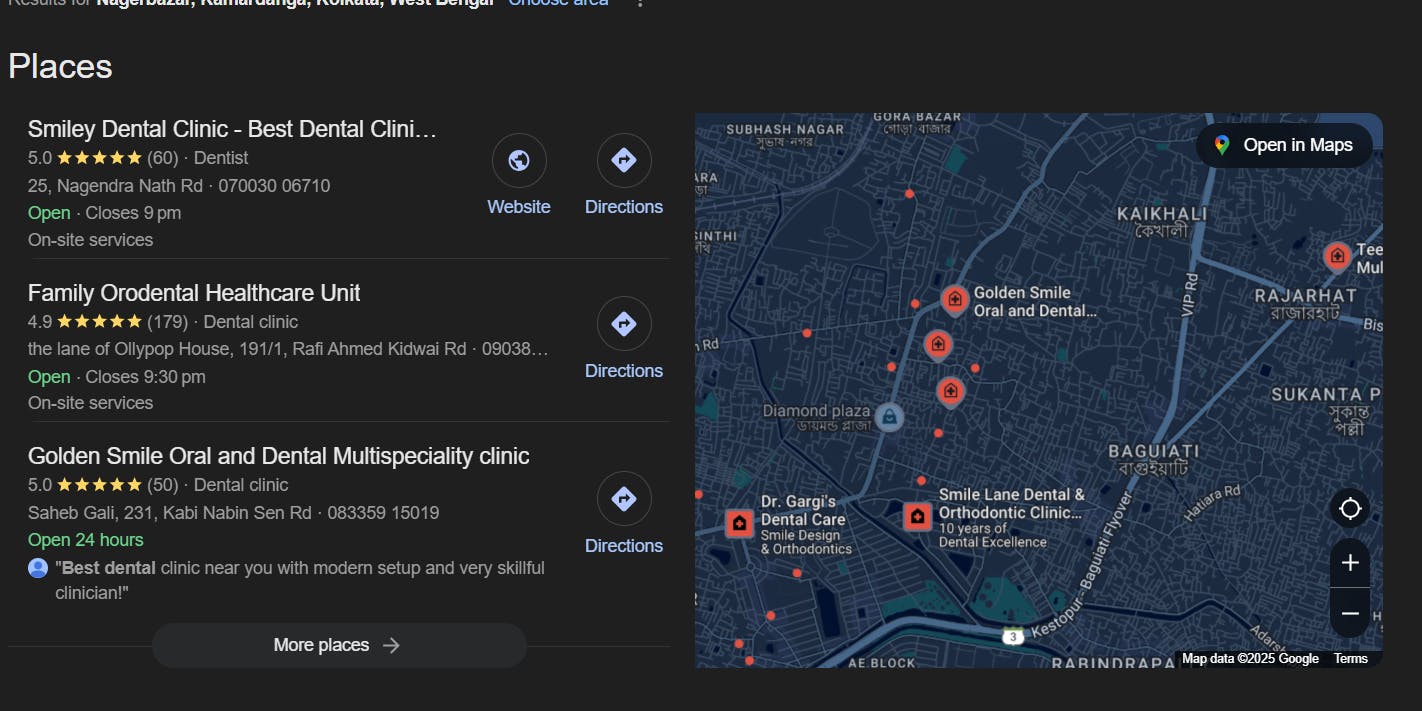Click the More places button
This screenshot has width=1422, height=711.
(x=338, y=645)
